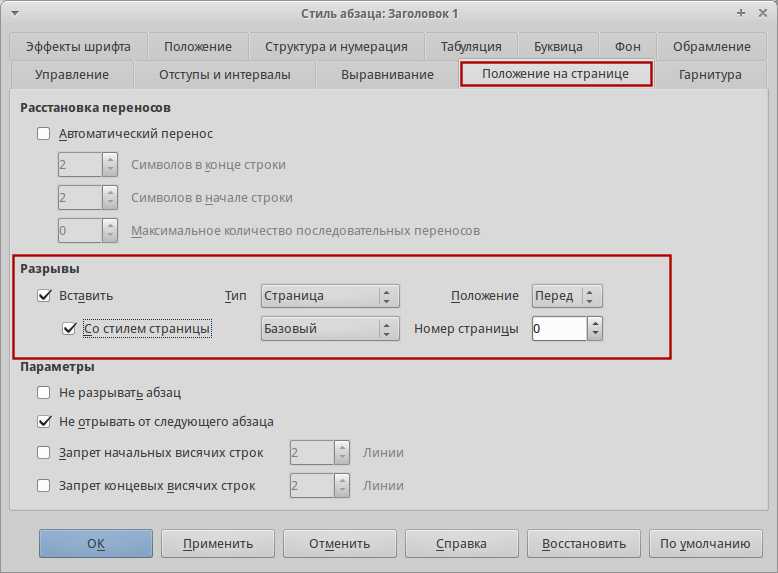Click the Применить button
778x573 pixels.
[x=218, y=544]
